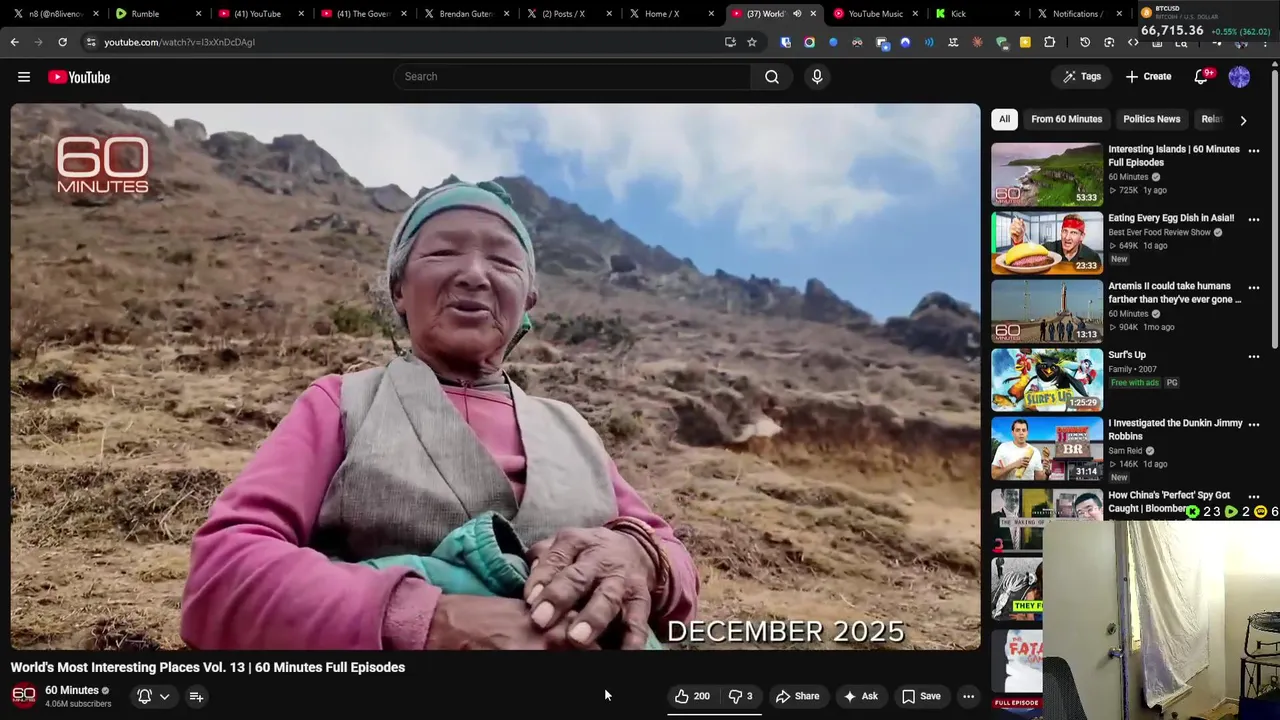Click the search magnifier button
This screenshot has width=1280, height=720.
coord(772,77)
